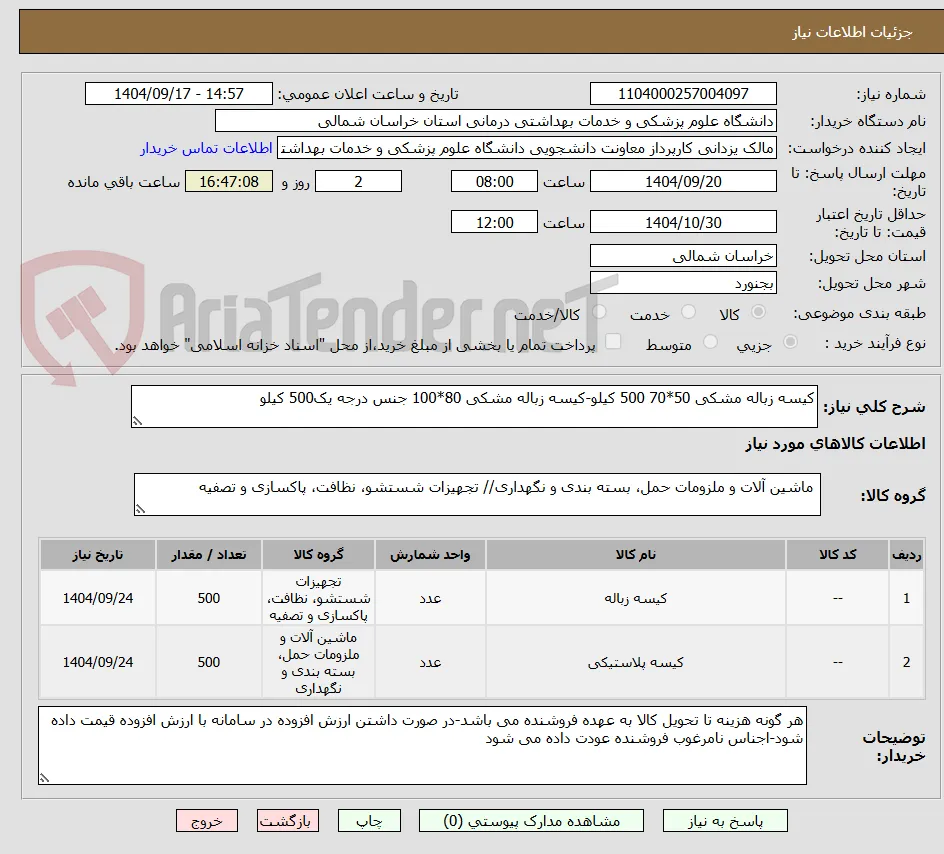Screen dimensions: 944x854
Task: Click the validity time field 12:00
Action: click(x=494, y=222)
